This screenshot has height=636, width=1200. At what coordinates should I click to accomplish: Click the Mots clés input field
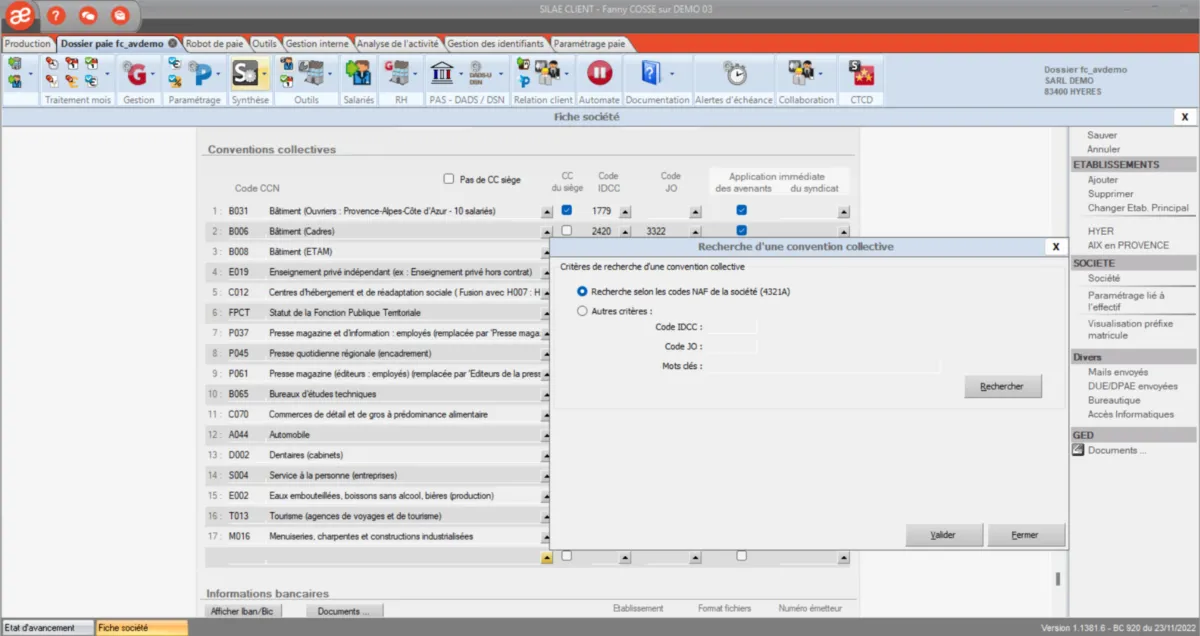824,366
